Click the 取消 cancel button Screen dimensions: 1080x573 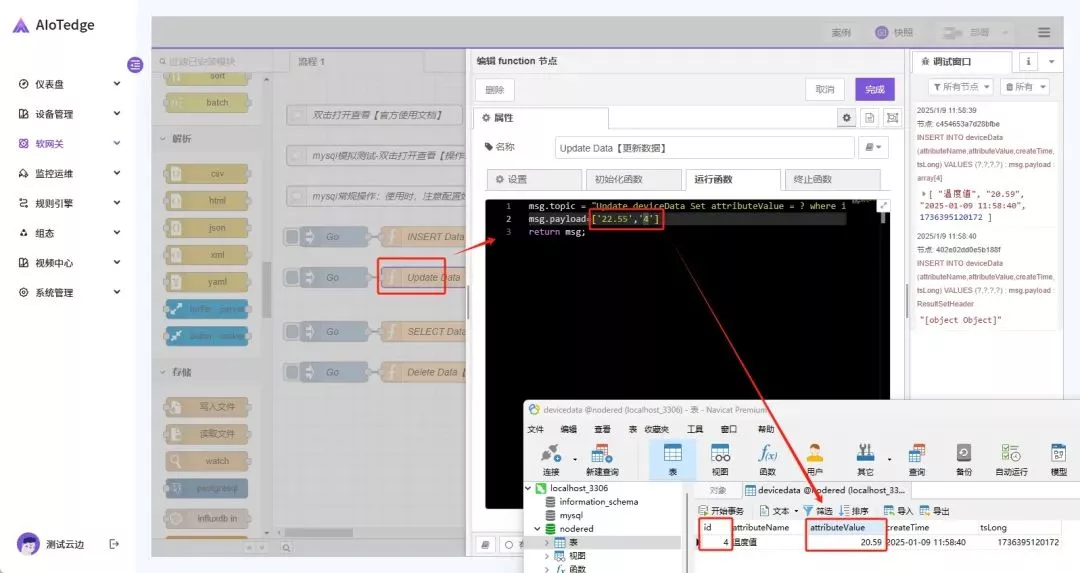click(824, 90)
